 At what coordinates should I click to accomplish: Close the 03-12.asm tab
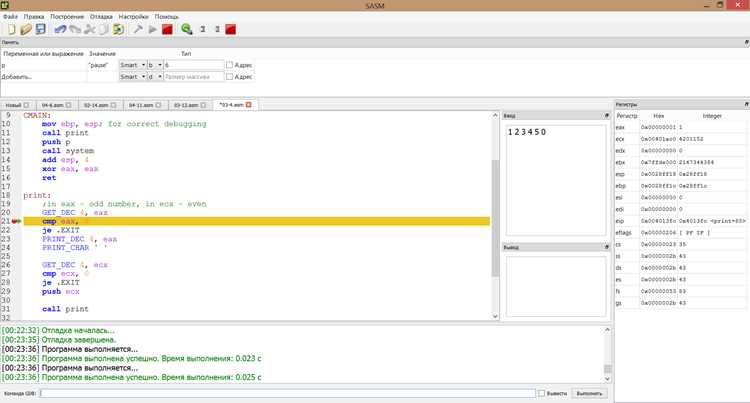pyautogui.click(x=203, y=105)
